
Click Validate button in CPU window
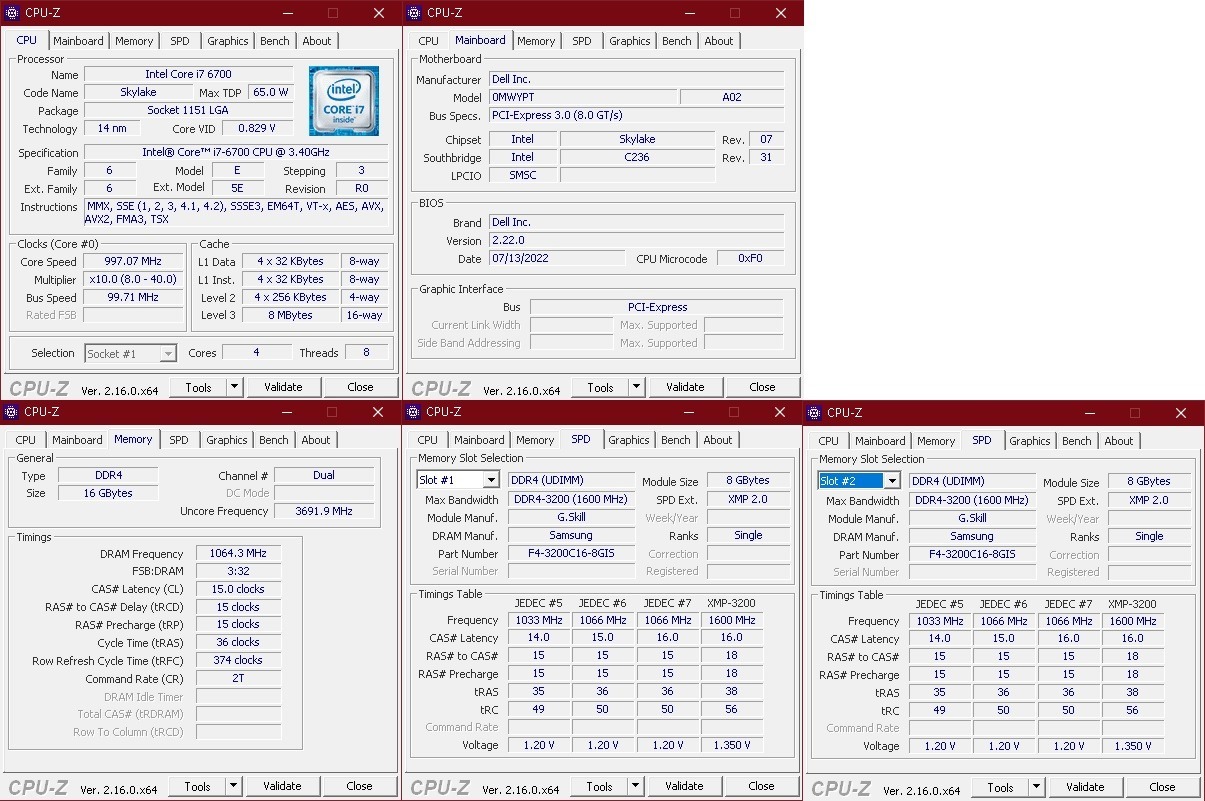(283, 387)
